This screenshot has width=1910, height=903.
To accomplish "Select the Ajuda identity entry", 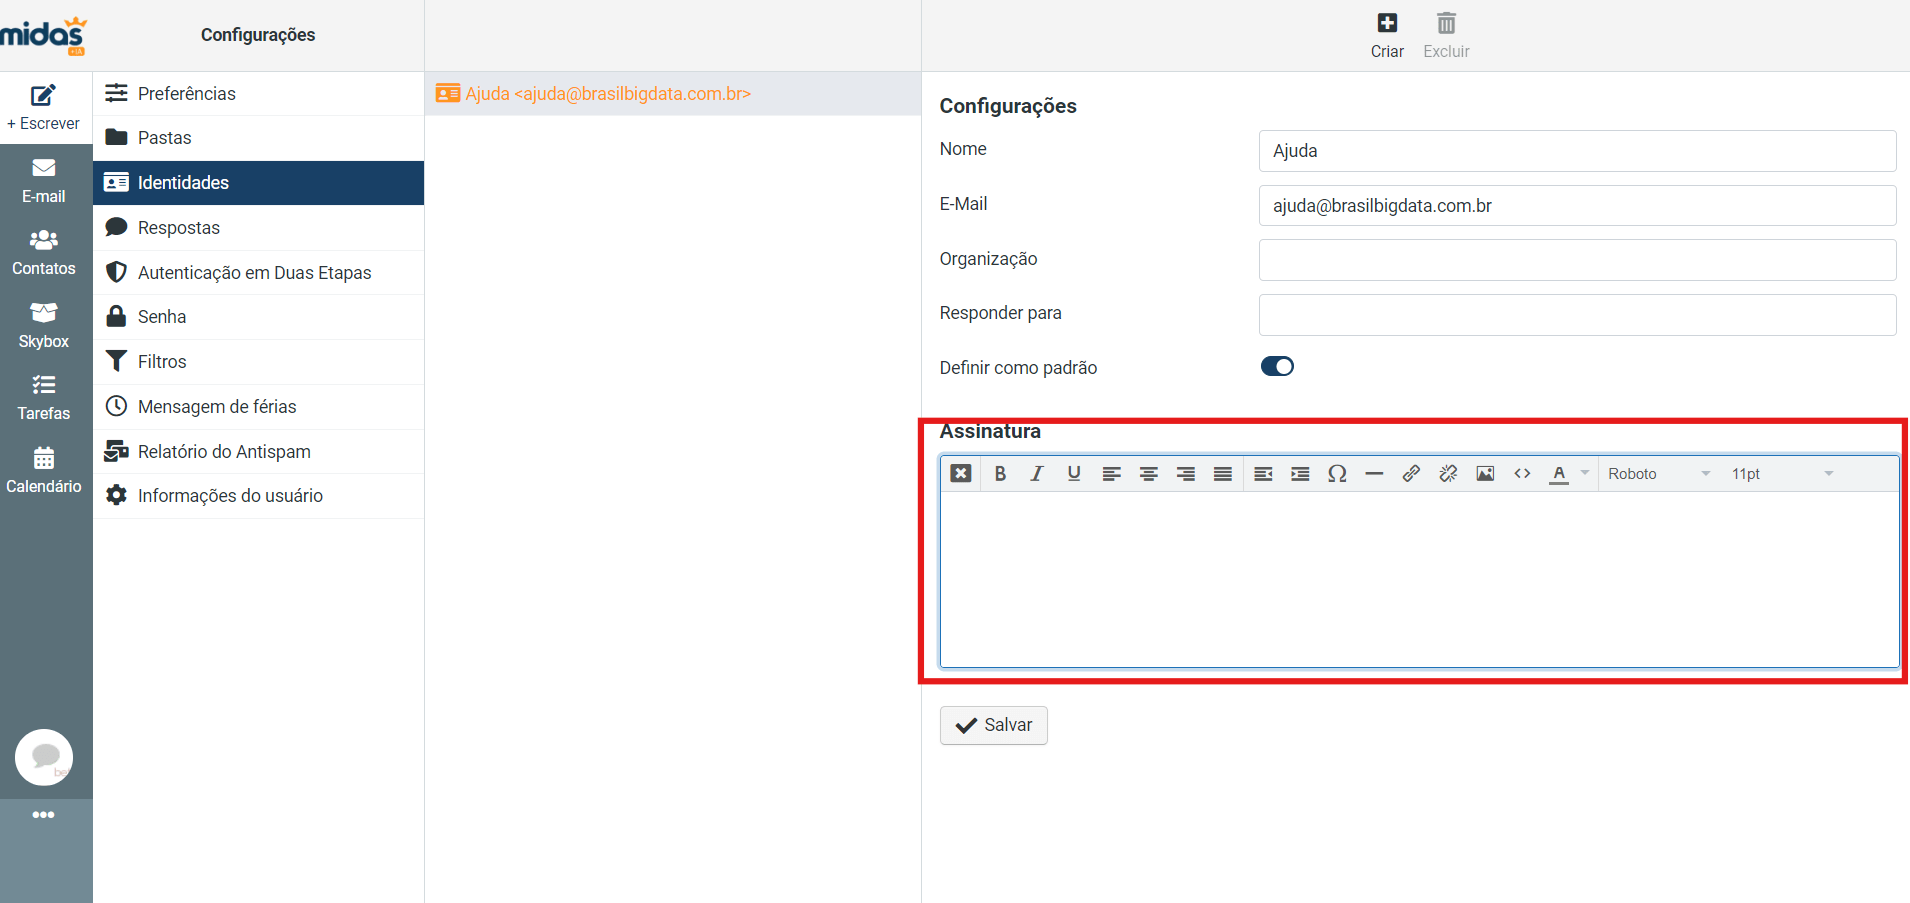I will click(608, 94).
